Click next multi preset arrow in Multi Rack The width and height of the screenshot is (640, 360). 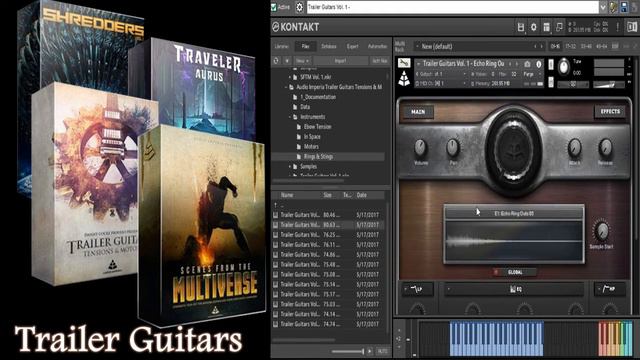coord(542,47)
